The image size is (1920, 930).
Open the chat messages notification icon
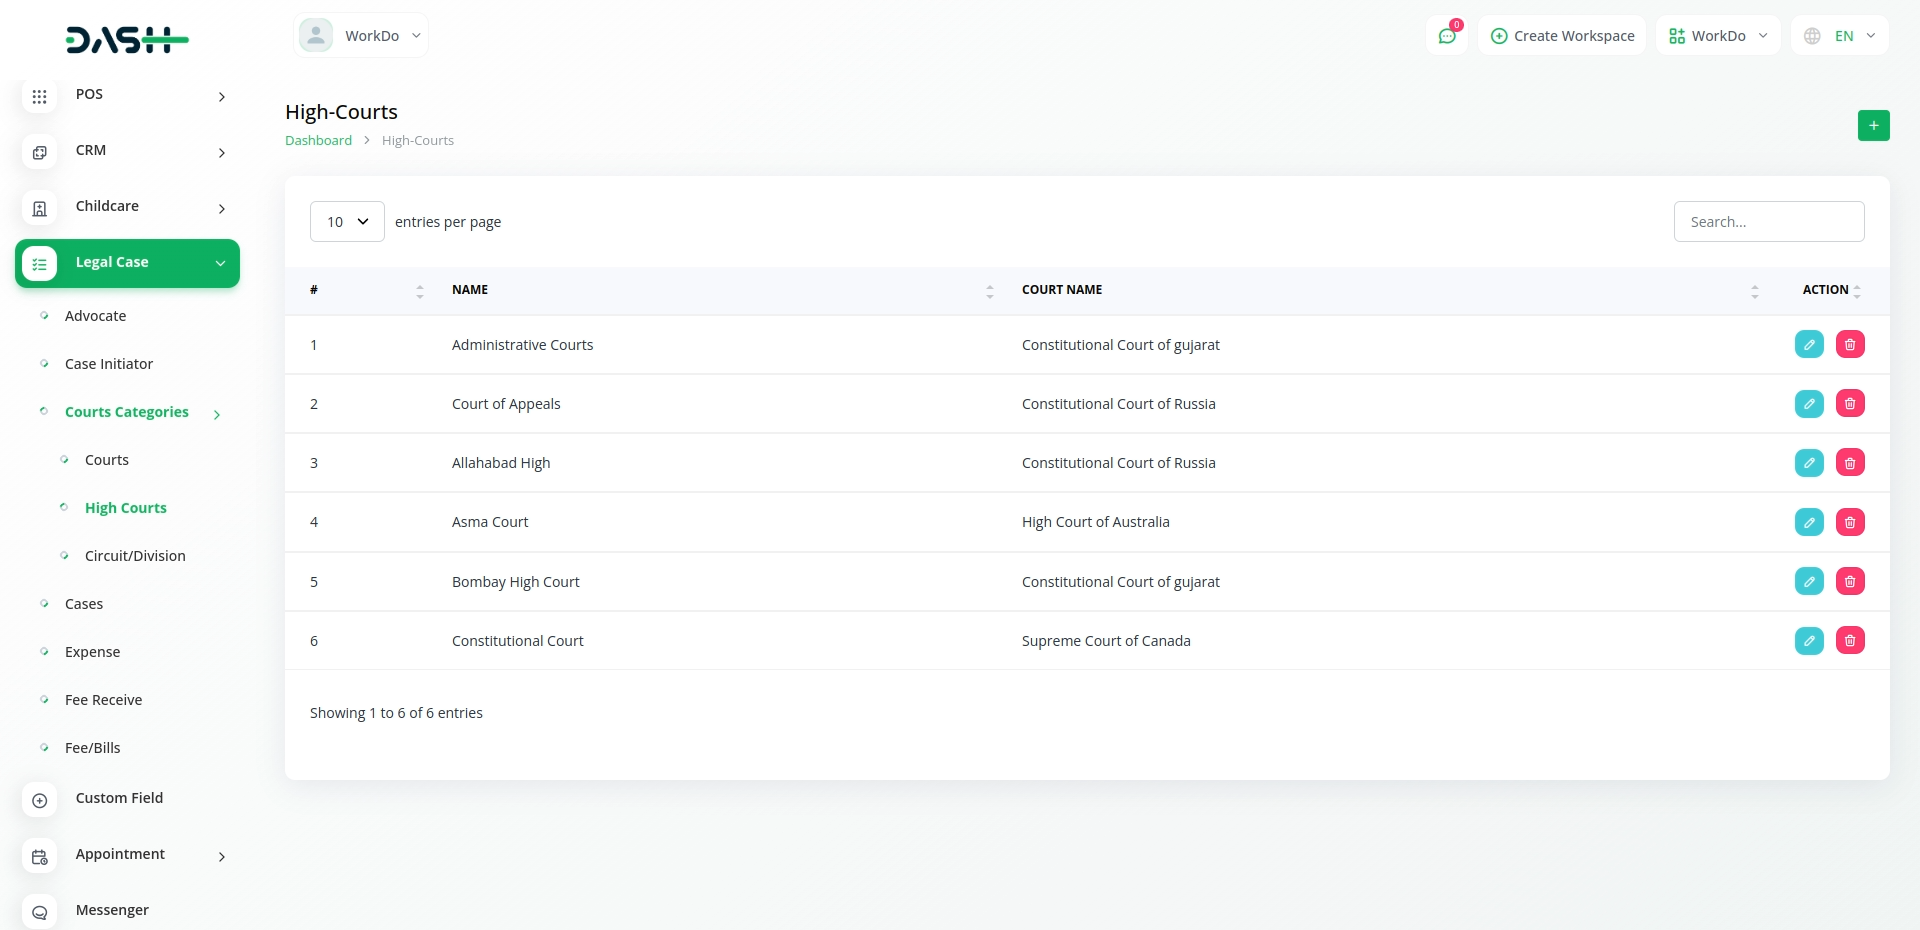click(1446, 36)
